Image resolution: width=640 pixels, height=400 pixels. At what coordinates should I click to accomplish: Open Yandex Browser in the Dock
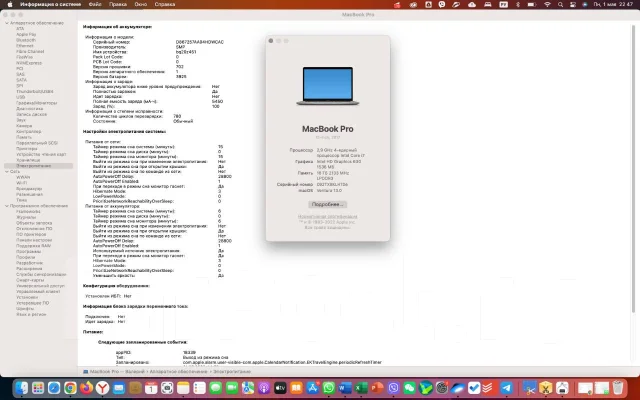[x=102, y=387]
